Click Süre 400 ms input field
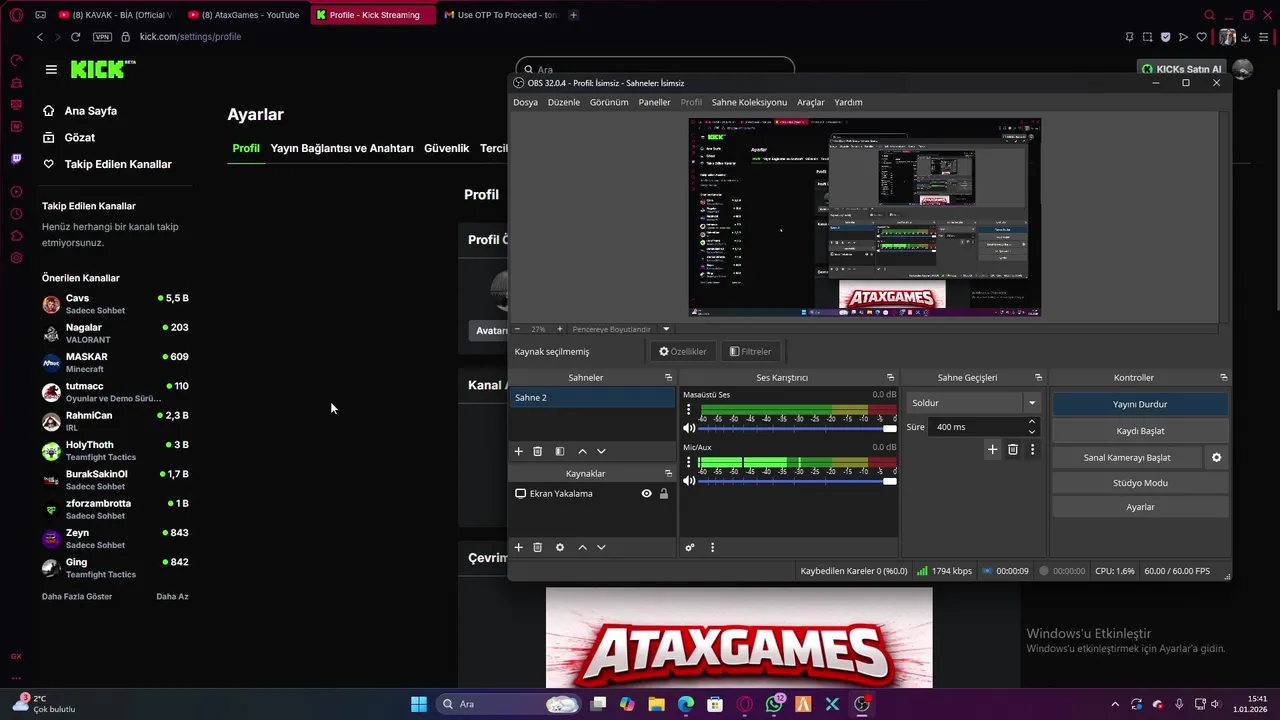Viewport: 1280px width, 720px height. tap(978, 427)
